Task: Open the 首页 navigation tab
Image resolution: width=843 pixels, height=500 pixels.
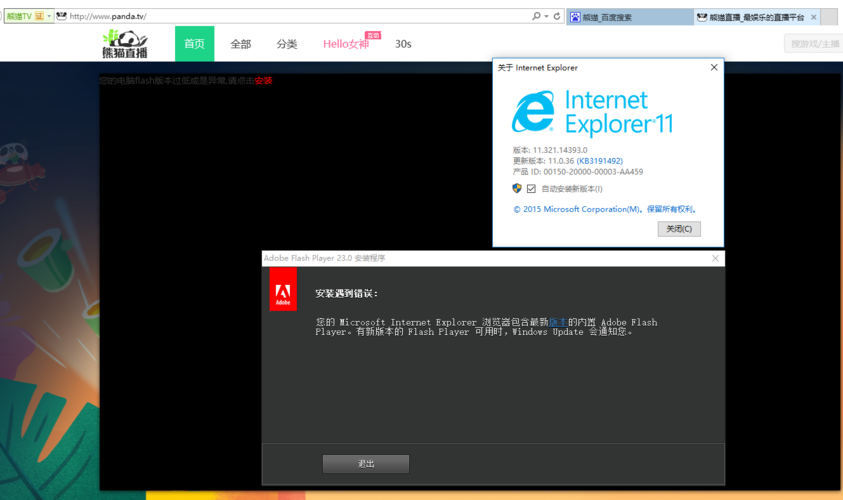Action: [x=195, y=44]
